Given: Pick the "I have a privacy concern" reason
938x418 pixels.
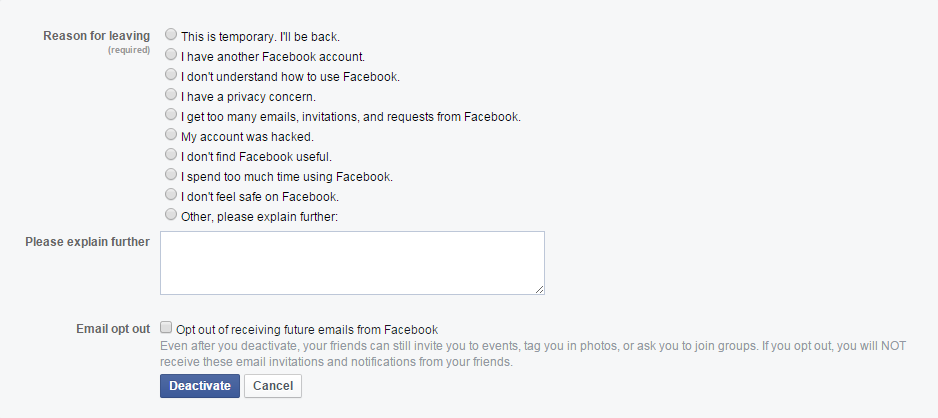Looking at the screenshot, I should coord(171,95).
